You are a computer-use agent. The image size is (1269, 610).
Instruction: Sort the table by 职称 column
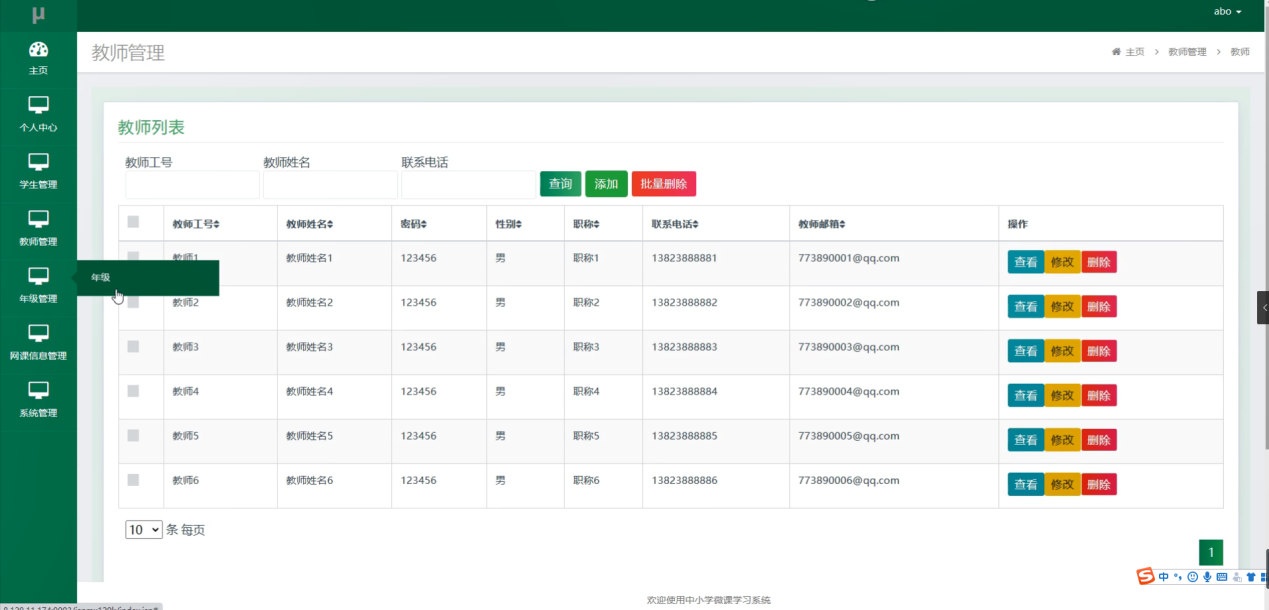[587, 224]
